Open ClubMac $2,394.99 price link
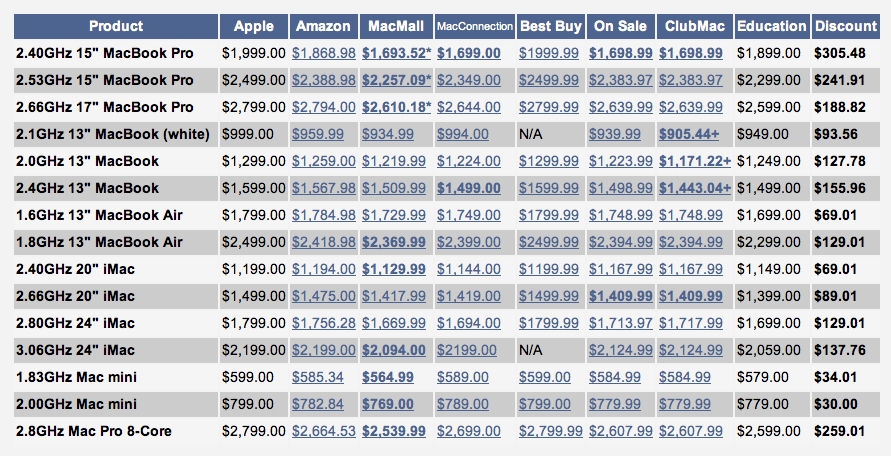The height and width of the screenshot is (456, 891). click(x=691, y=242)
